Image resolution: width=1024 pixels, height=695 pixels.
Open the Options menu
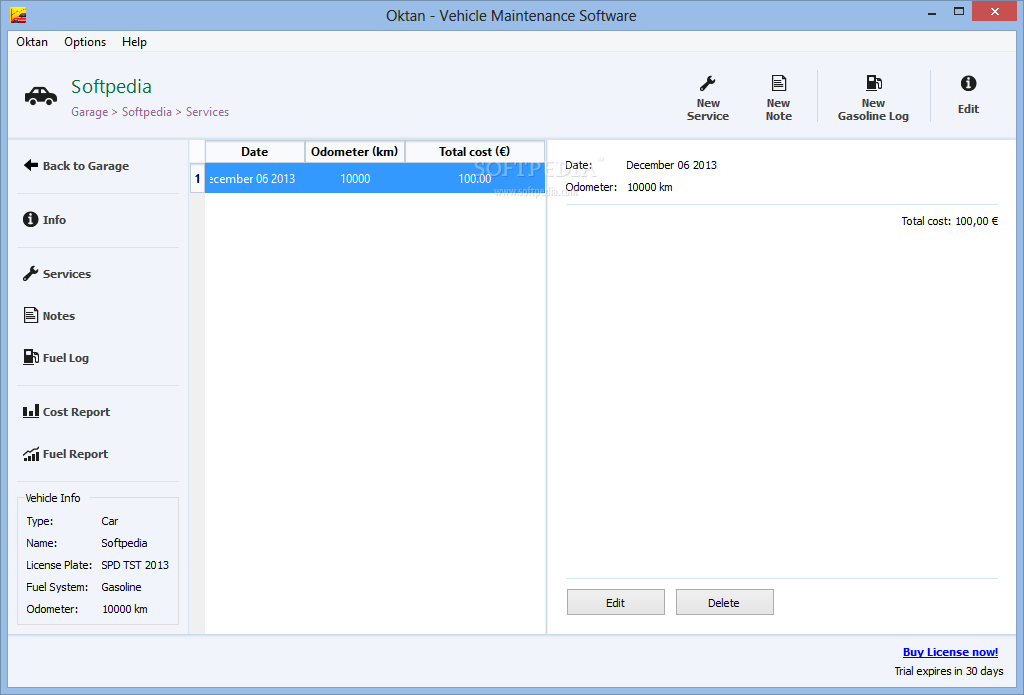(x=85, y=42)
